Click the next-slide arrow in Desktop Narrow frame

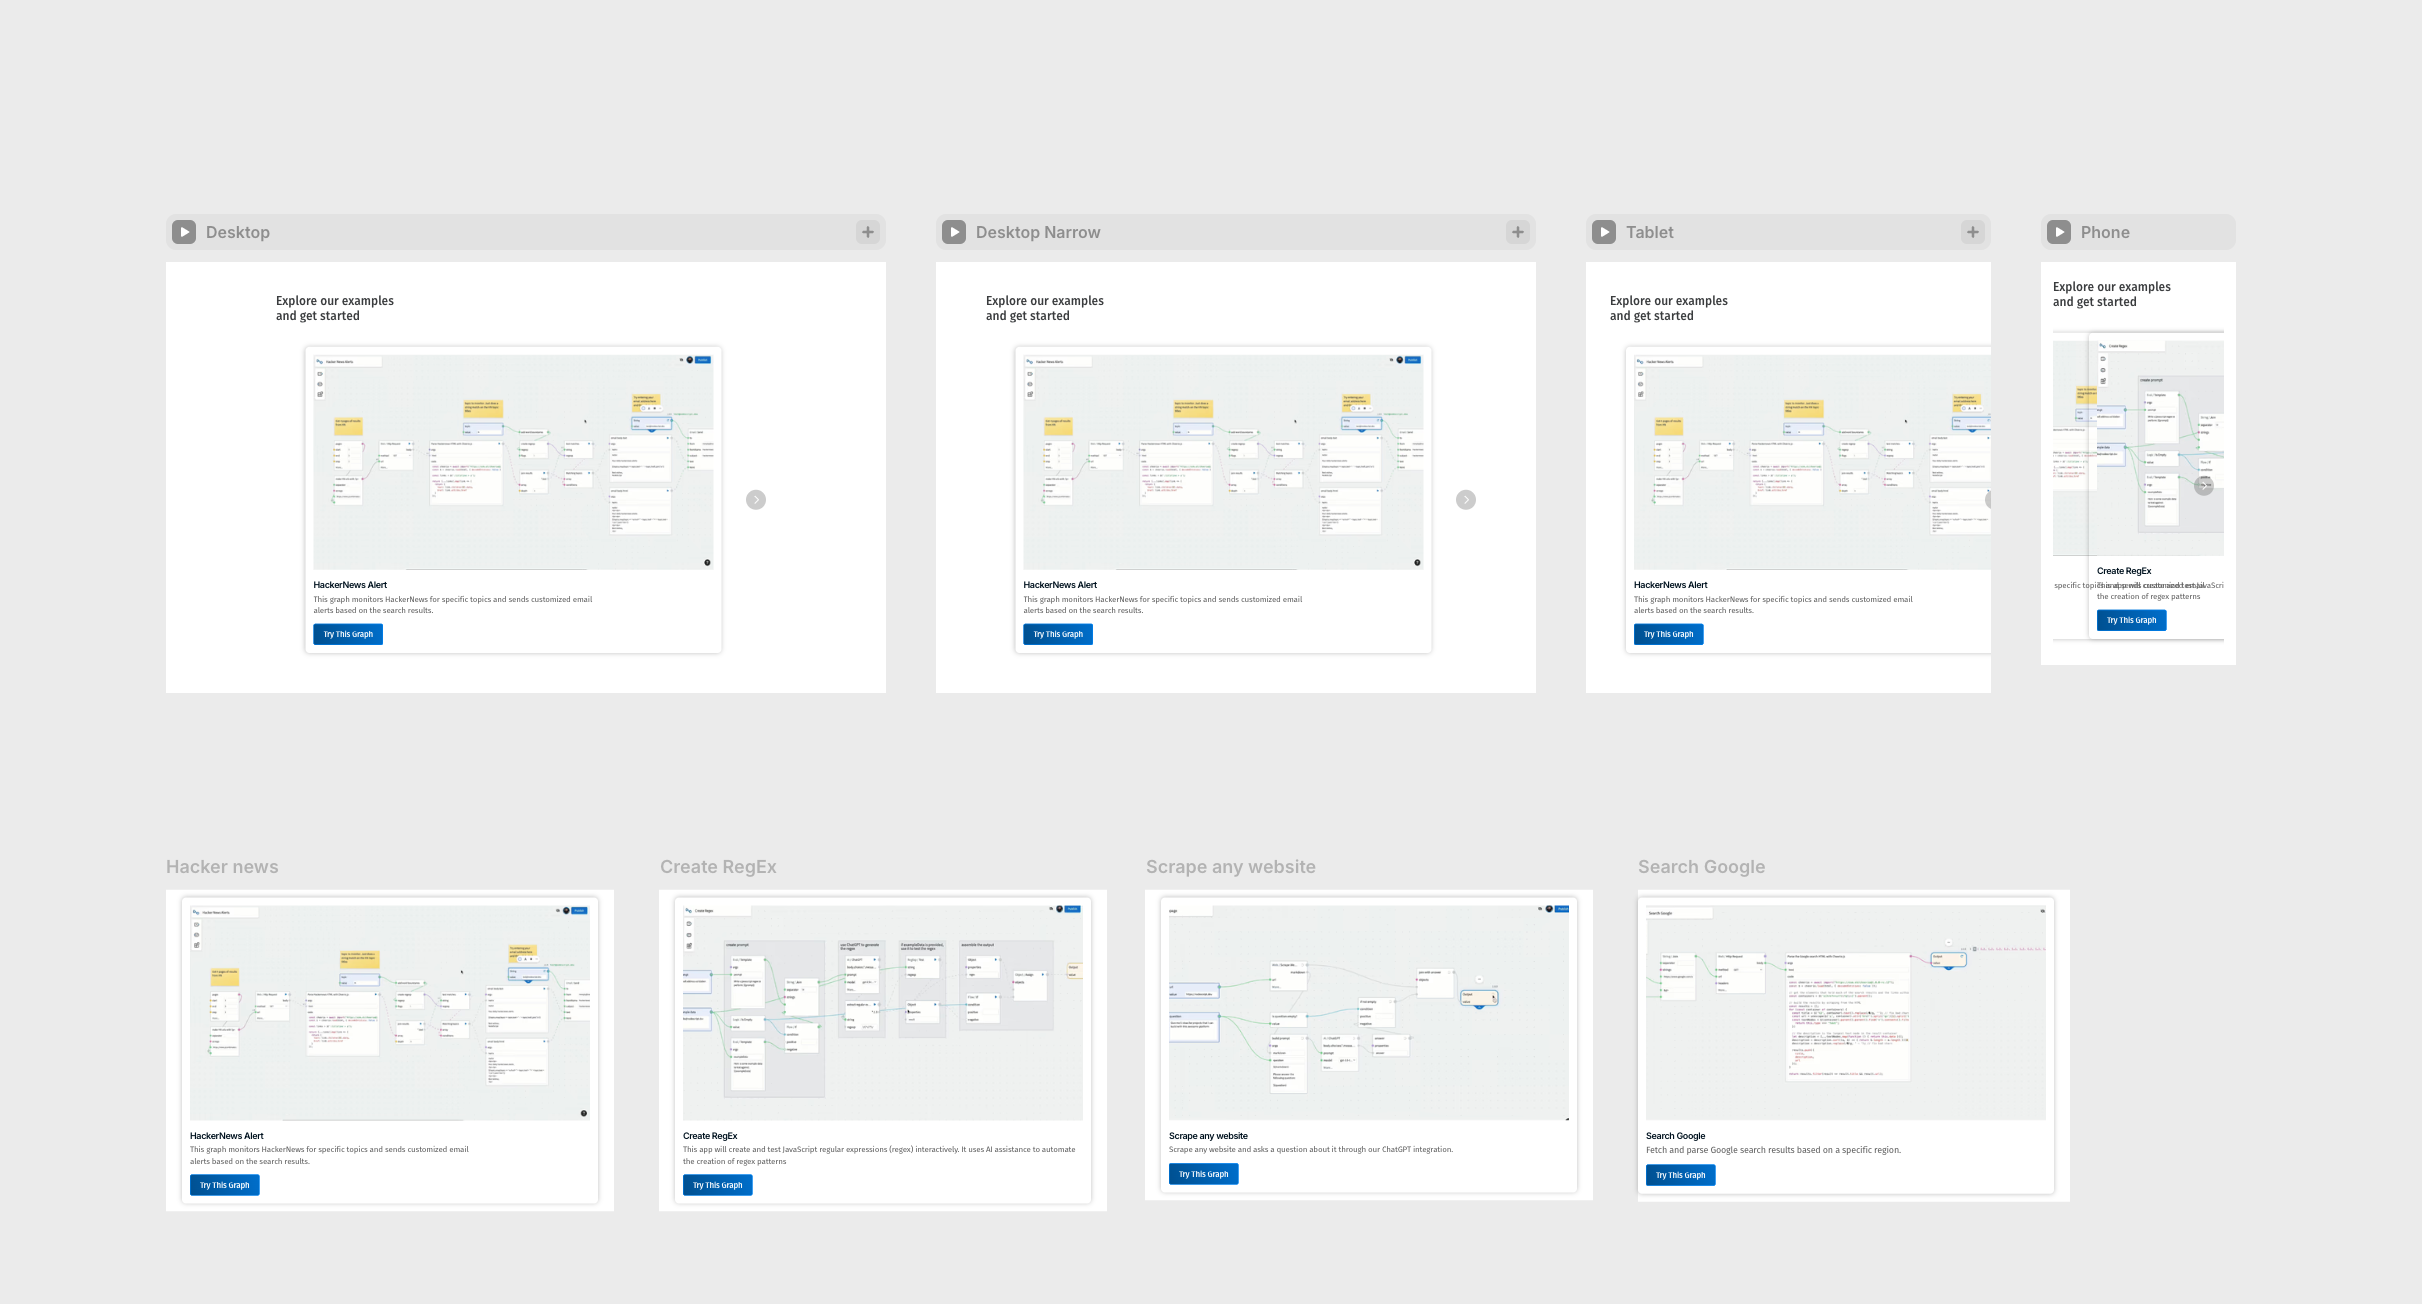pyautogui.click(x=1466, y=500)
